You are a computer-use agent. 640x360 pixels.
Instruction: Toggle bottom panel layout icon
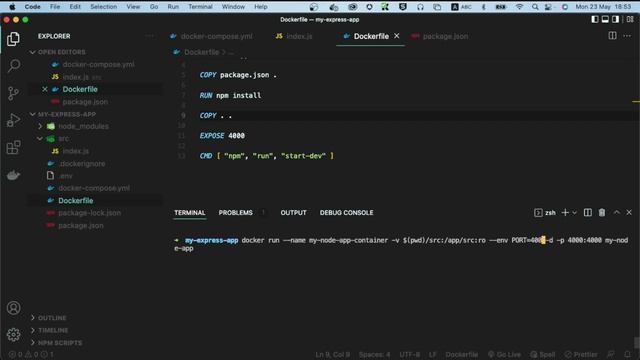click(x=605, y=19)
